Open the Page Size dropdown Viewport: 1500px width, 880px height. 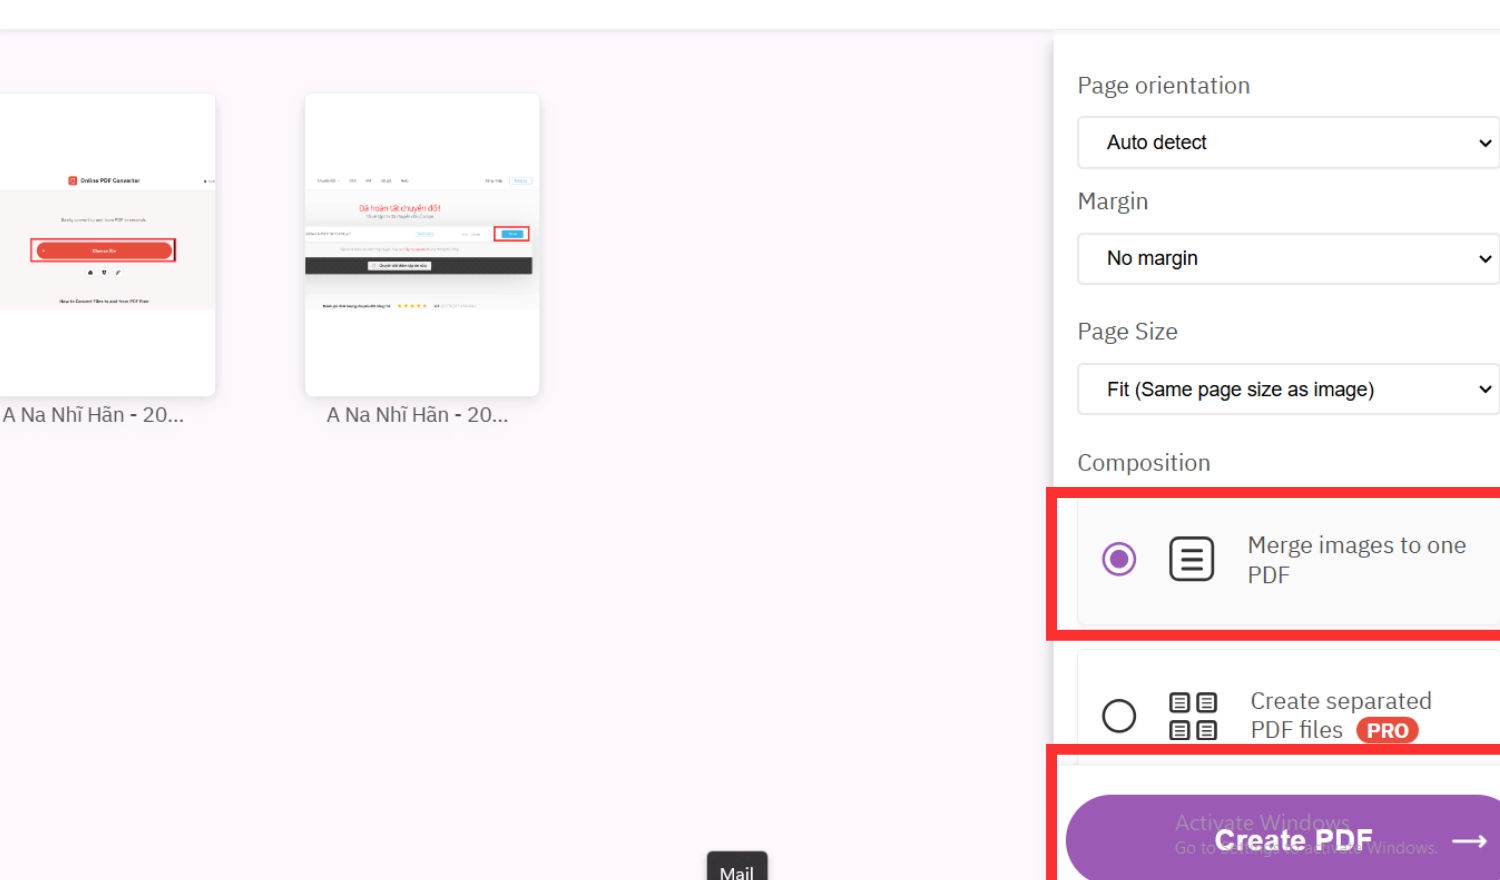pos(1288,389)
